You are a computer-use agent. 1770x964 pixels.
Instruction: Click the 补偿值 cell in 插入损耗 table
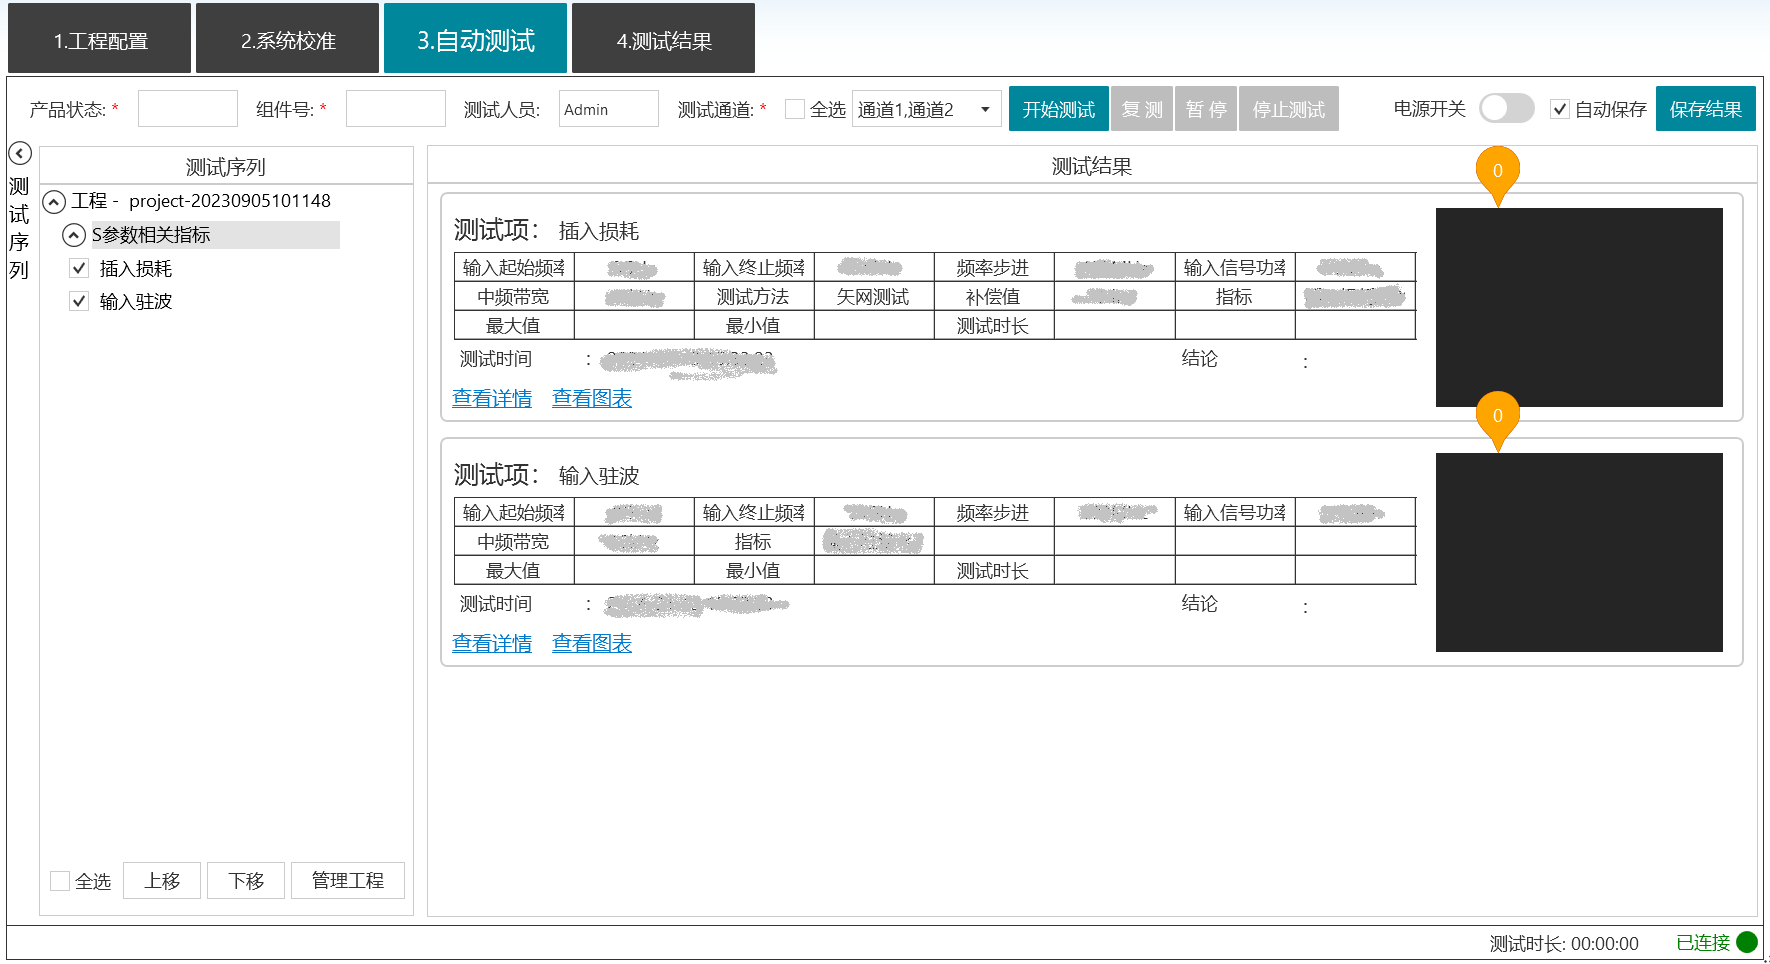click(x=994, y=297)
